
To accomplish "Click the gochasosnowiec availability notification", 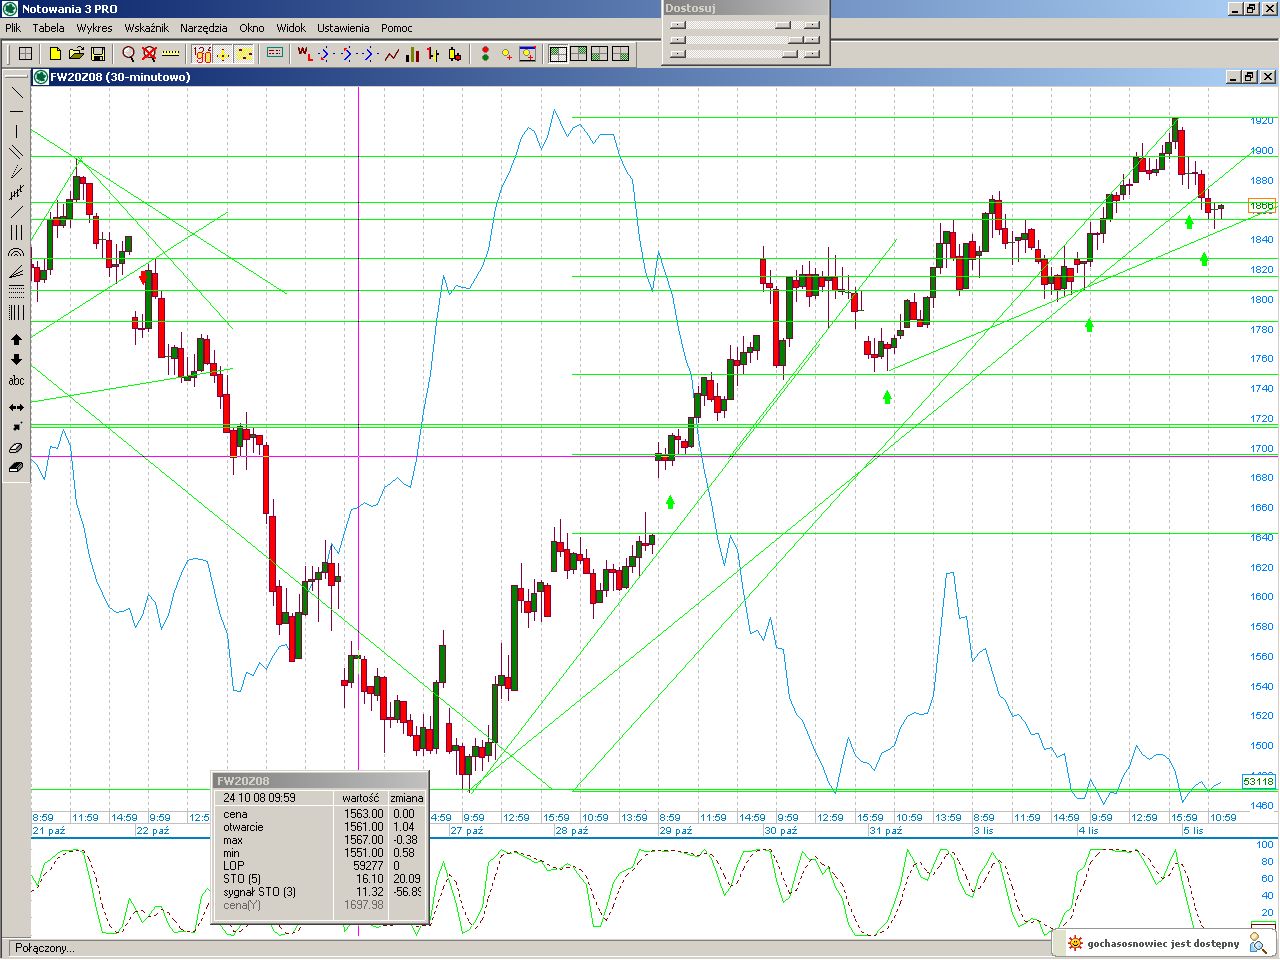I will [x=1162, y=943].
